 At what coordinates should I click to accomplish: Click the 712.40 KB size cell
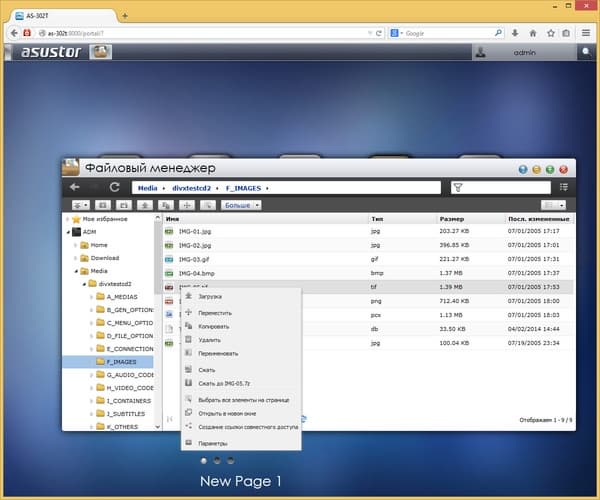(454, 301)
